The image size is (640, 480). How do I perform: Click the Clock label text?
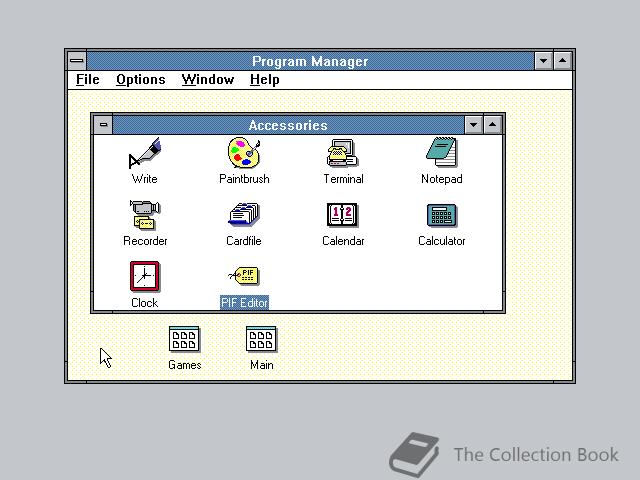[x=144, y=303]
